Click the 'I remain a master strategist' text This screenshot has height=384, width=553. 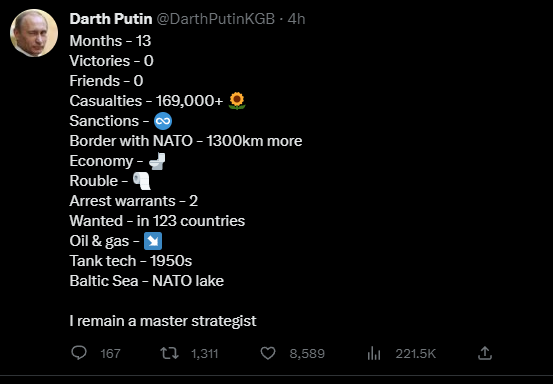pyautogui.click(x=163, y=321)
